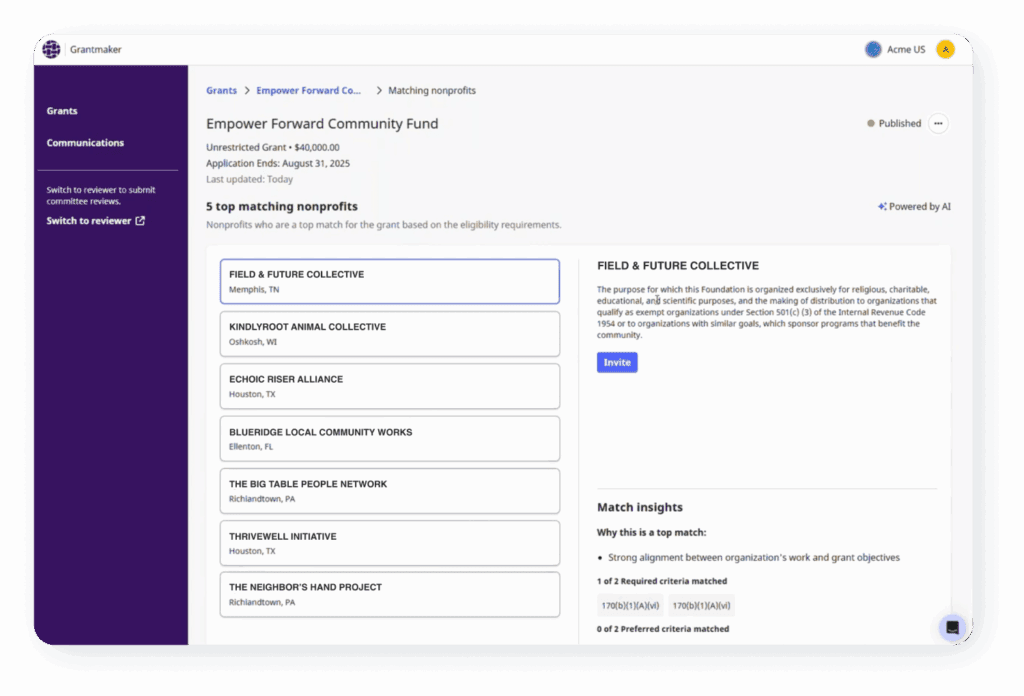This screenshot has width=1024, height=696.
Task: Select the FIELD & FUTURE COLLECTIVE card
Action: pos(389,281)
